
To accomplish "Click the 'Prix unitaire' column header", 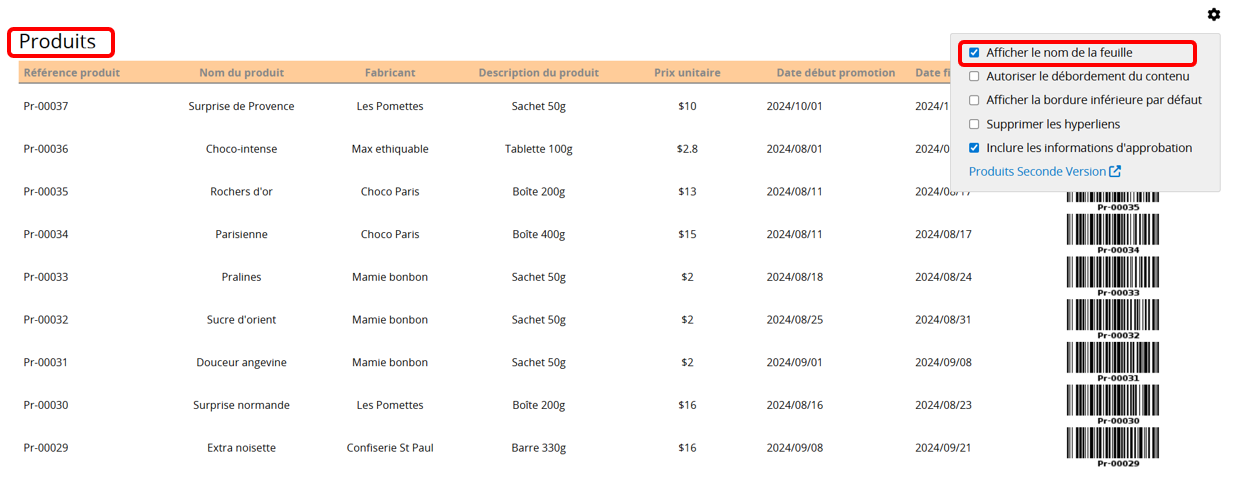I will click(x=687, y=73).
